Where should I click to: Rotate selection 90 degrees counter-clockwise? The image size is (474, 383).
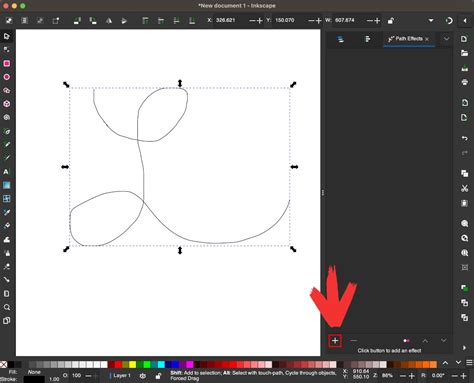pyautogui.click(x=77, y=21)
